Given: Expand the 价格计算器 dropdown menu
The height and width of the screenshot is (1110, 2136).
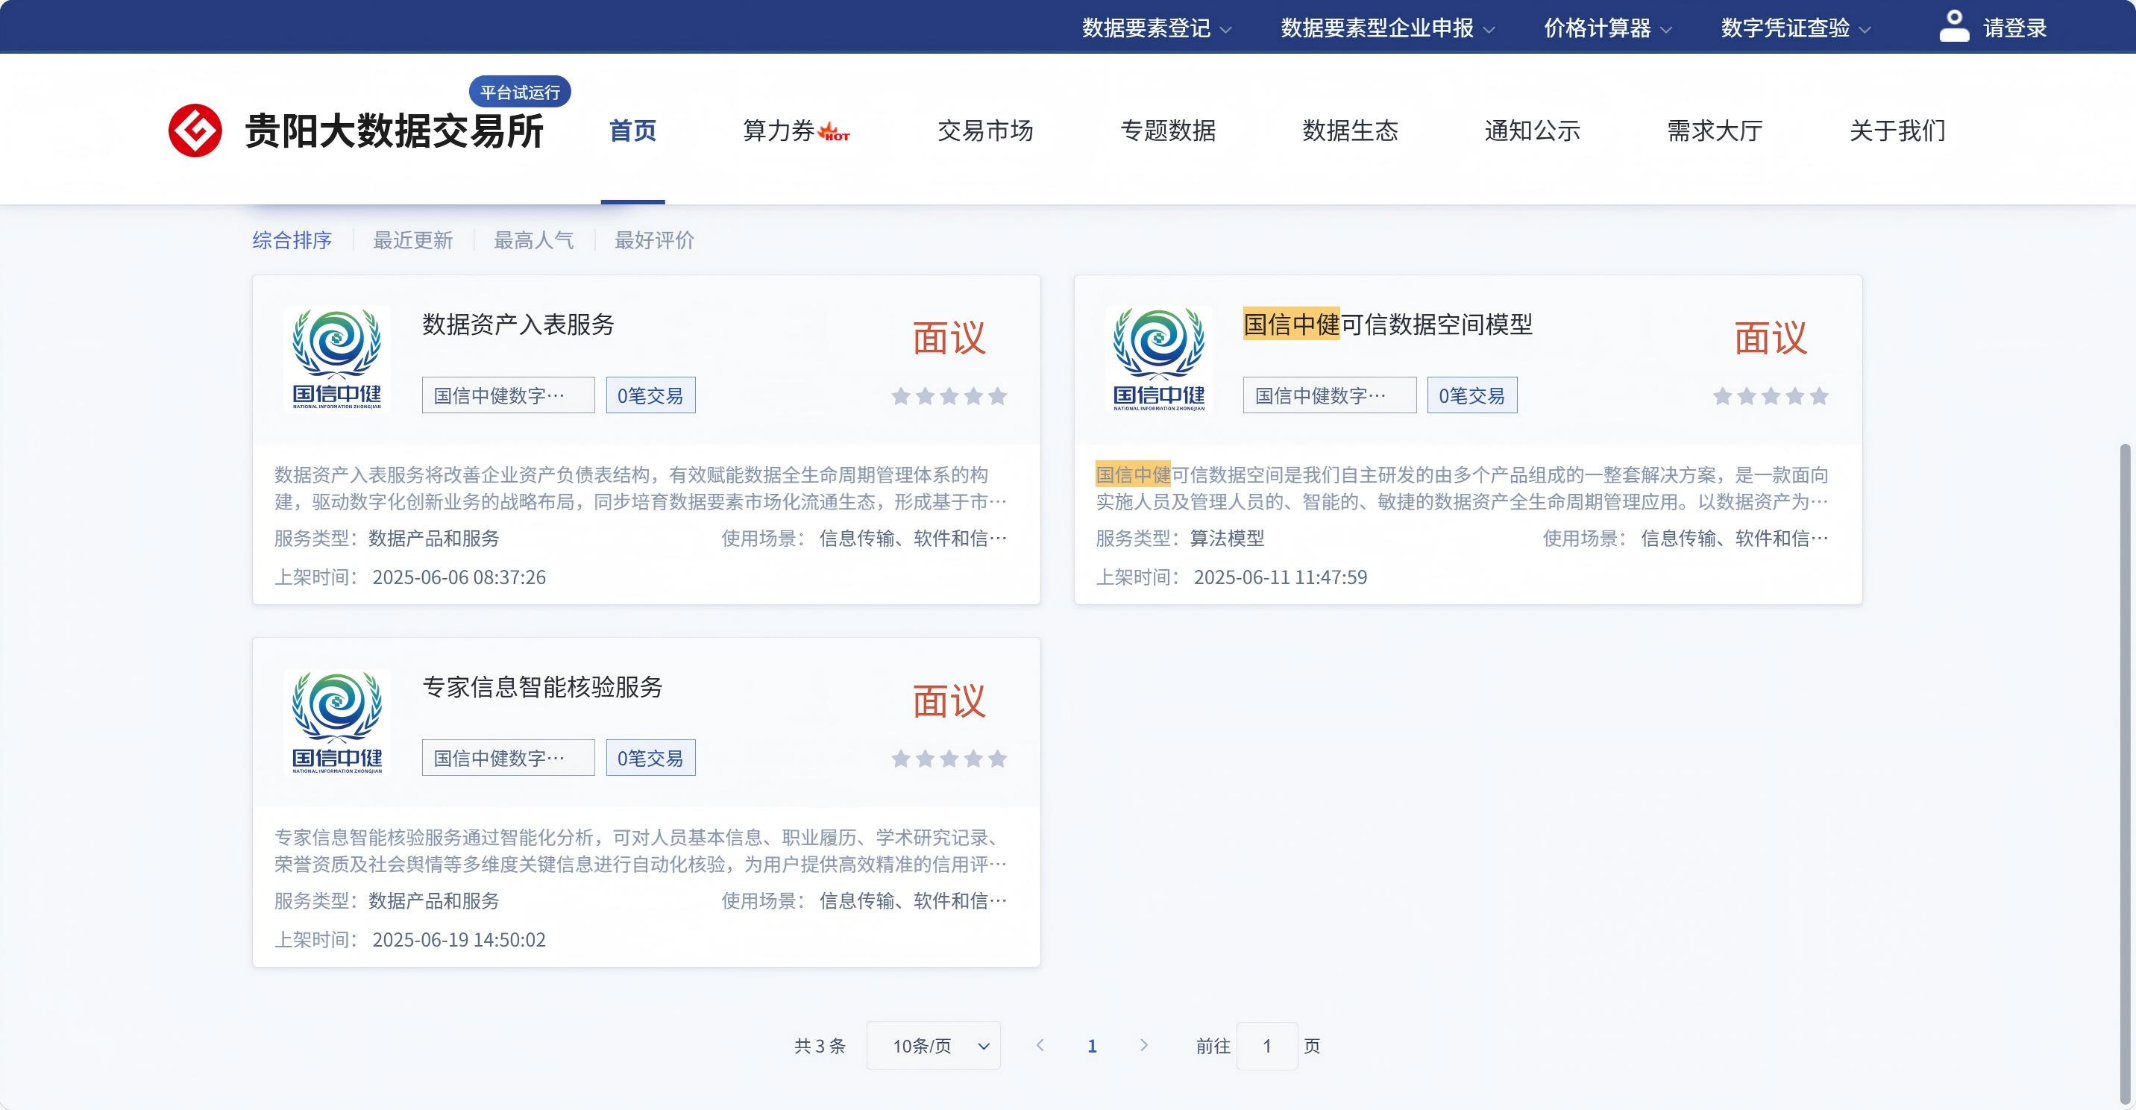Looking at the screenshot, I should tap(1607, 28).
